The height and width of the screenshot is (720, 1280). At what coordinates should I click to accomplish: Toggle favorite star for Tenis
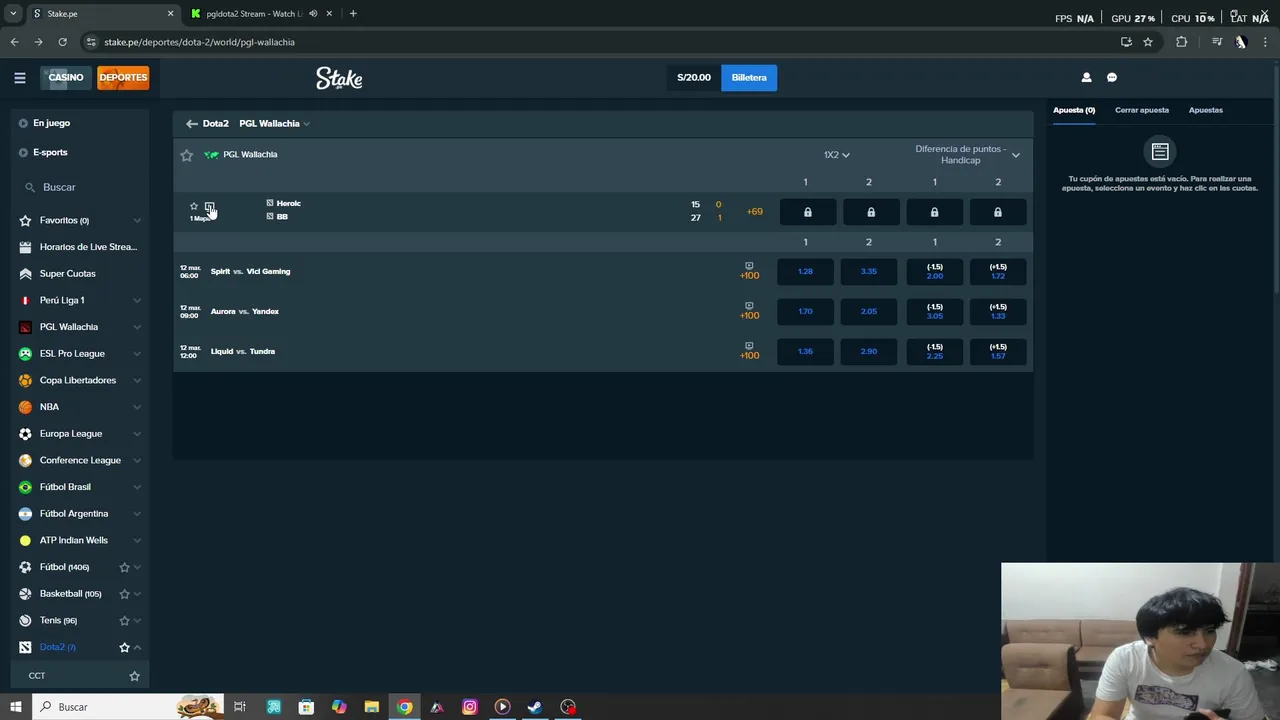pos(125,620)
